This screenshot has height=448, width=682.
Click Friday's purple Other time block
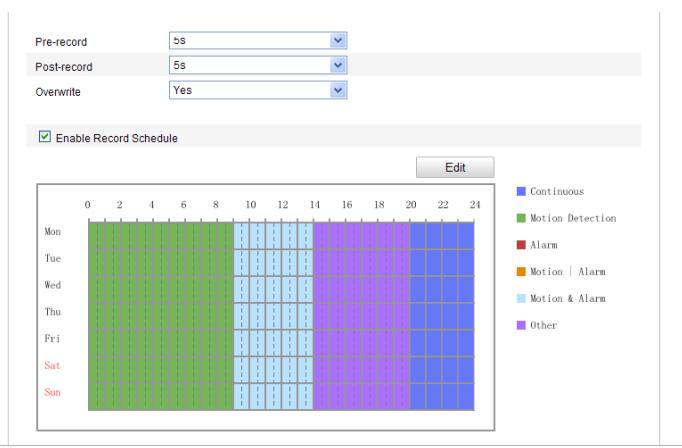(x=361, y=340)
